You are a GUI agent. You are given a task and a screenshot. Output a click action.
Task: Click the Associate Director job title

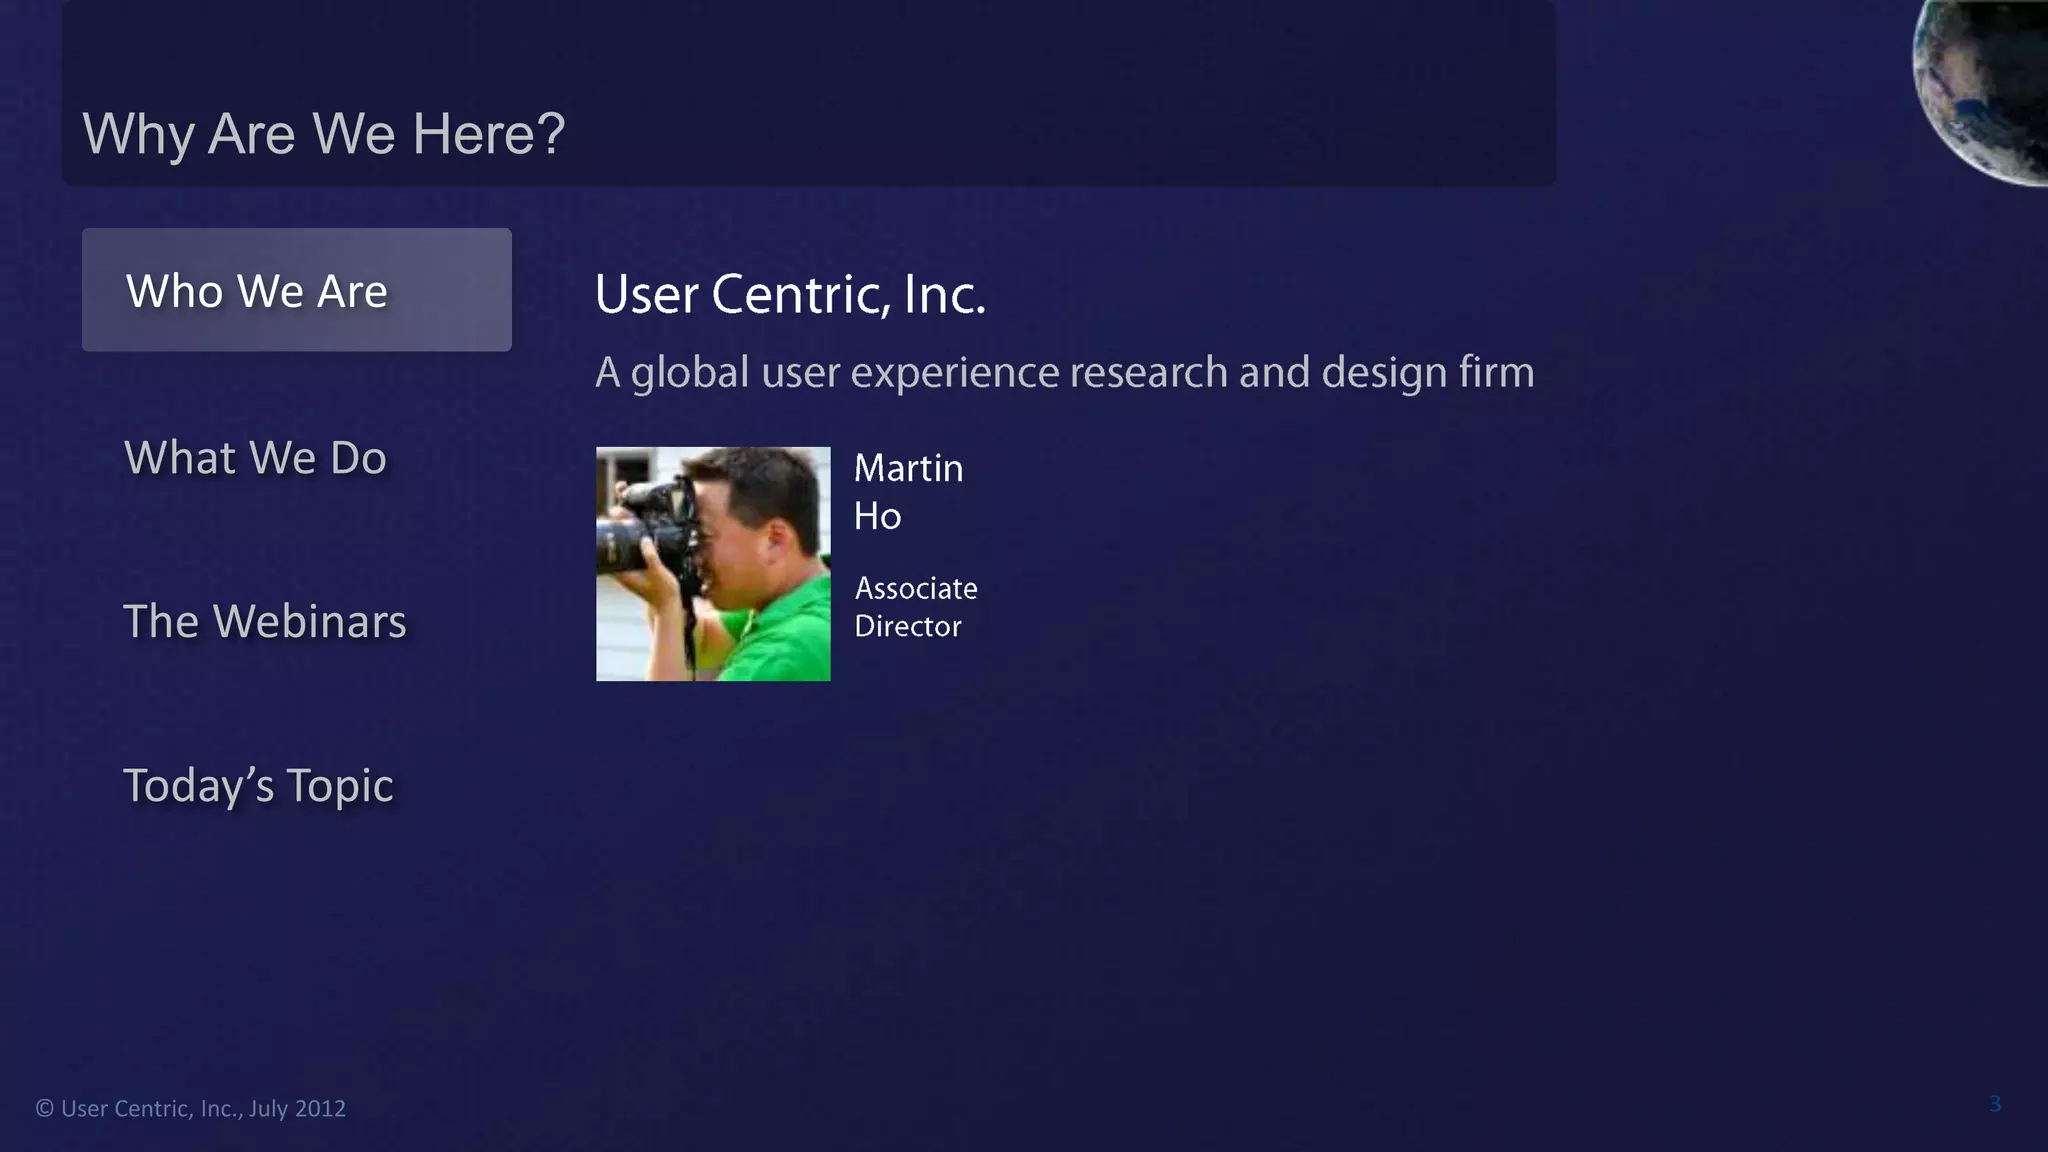coord(916,607)
